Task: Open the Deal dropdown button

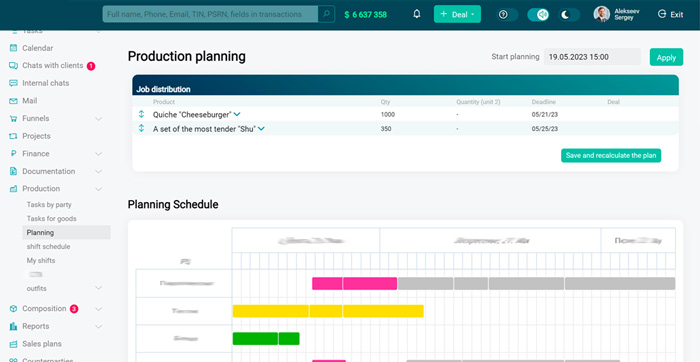Action: point(457,14)
